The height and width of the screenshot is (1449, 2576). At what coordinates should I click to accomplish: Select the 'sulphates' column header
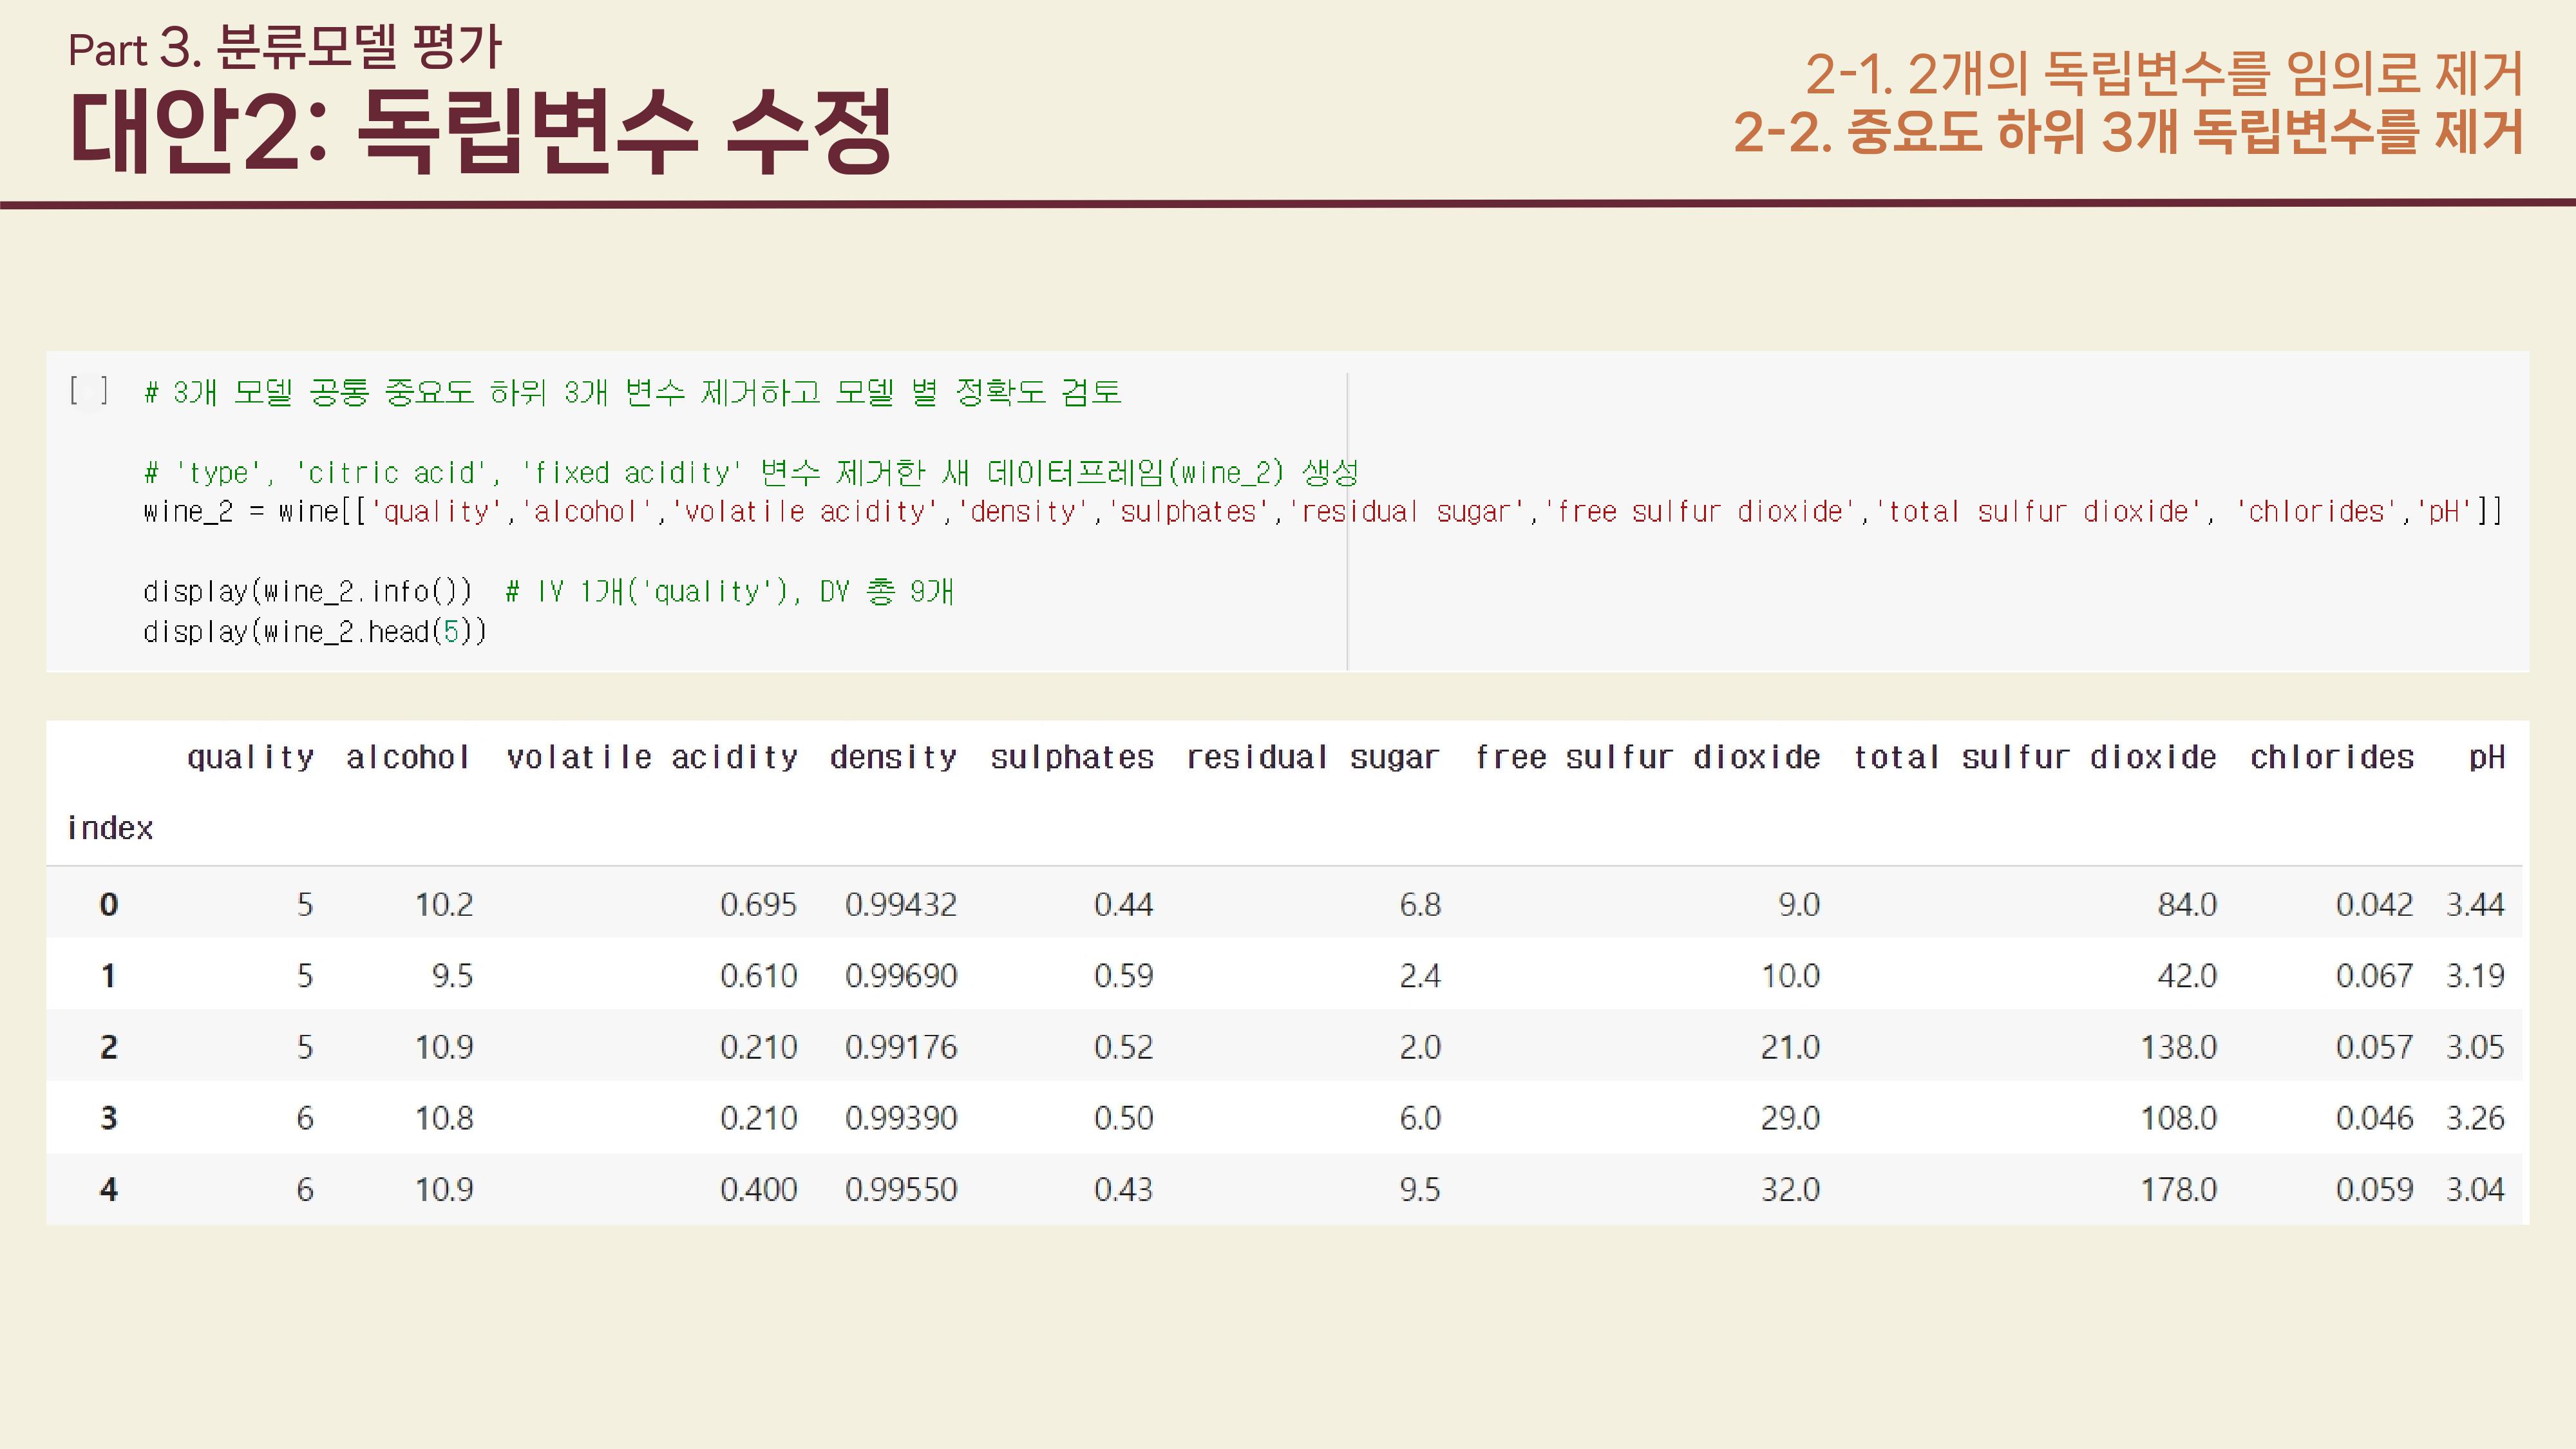[1072, 757]
